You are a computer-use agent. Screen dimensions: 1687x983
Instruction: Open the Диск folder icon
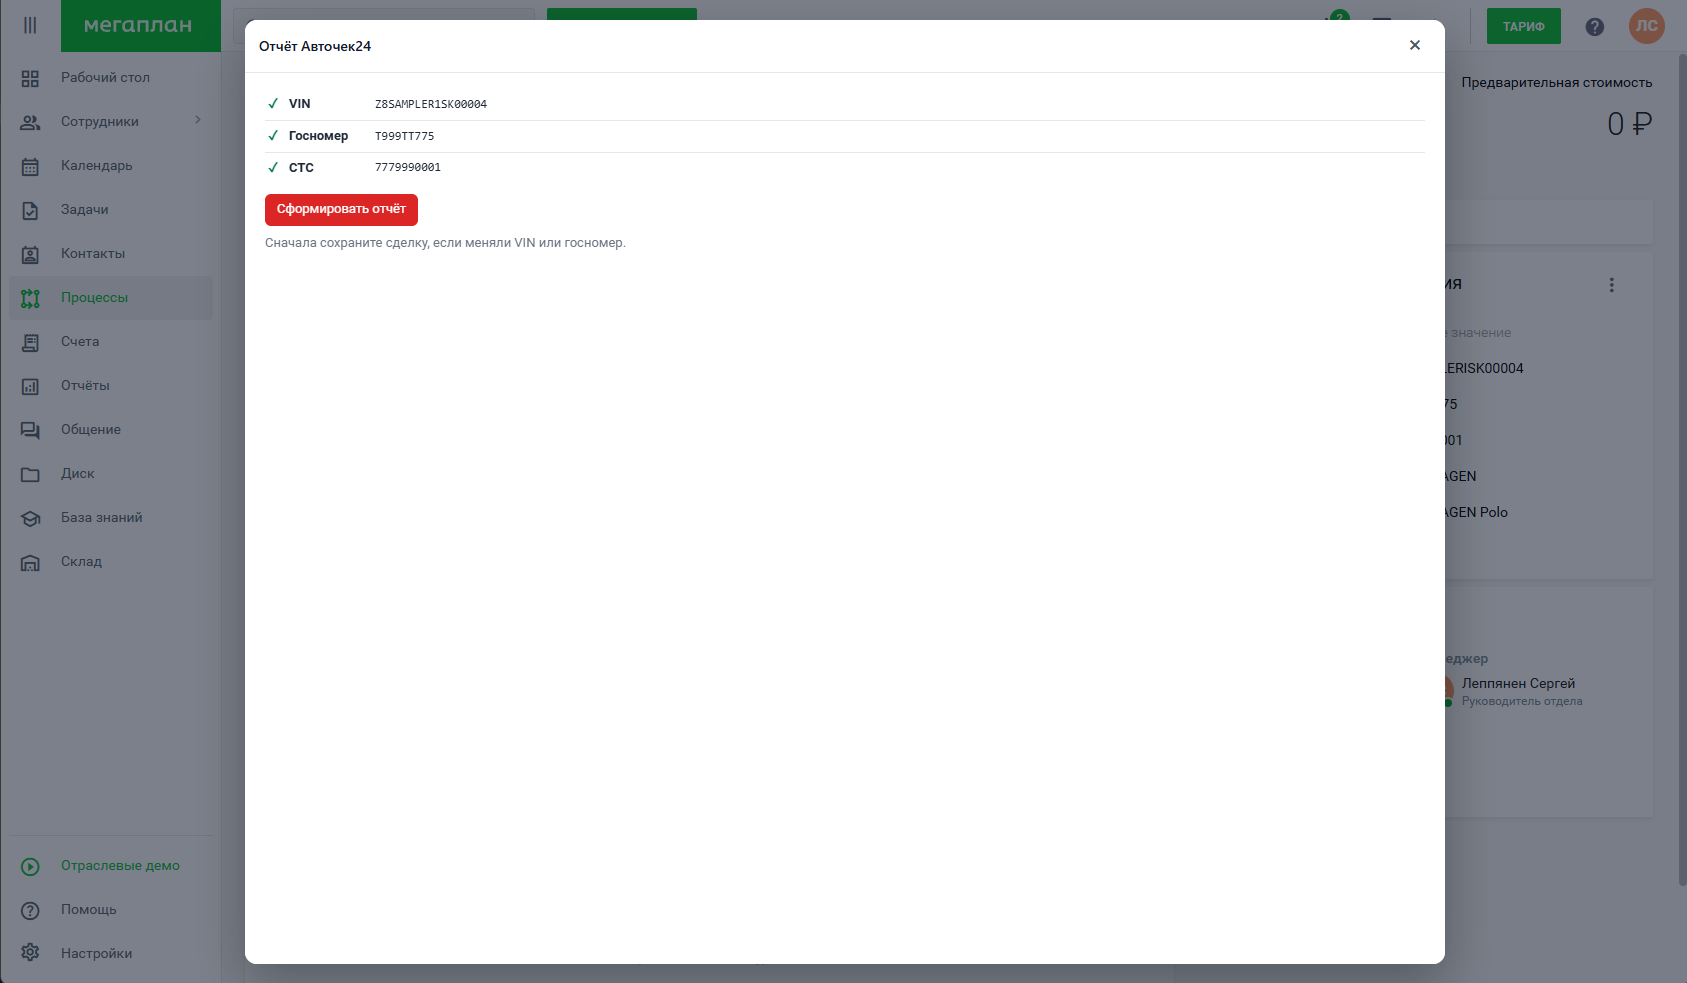tap(30, 474)
